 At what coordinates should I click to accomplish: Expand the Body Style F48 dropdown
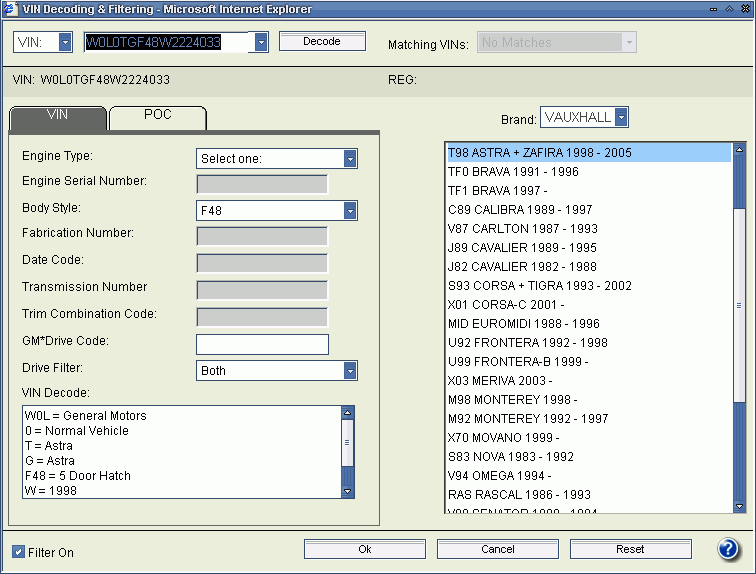click(350, 211)
